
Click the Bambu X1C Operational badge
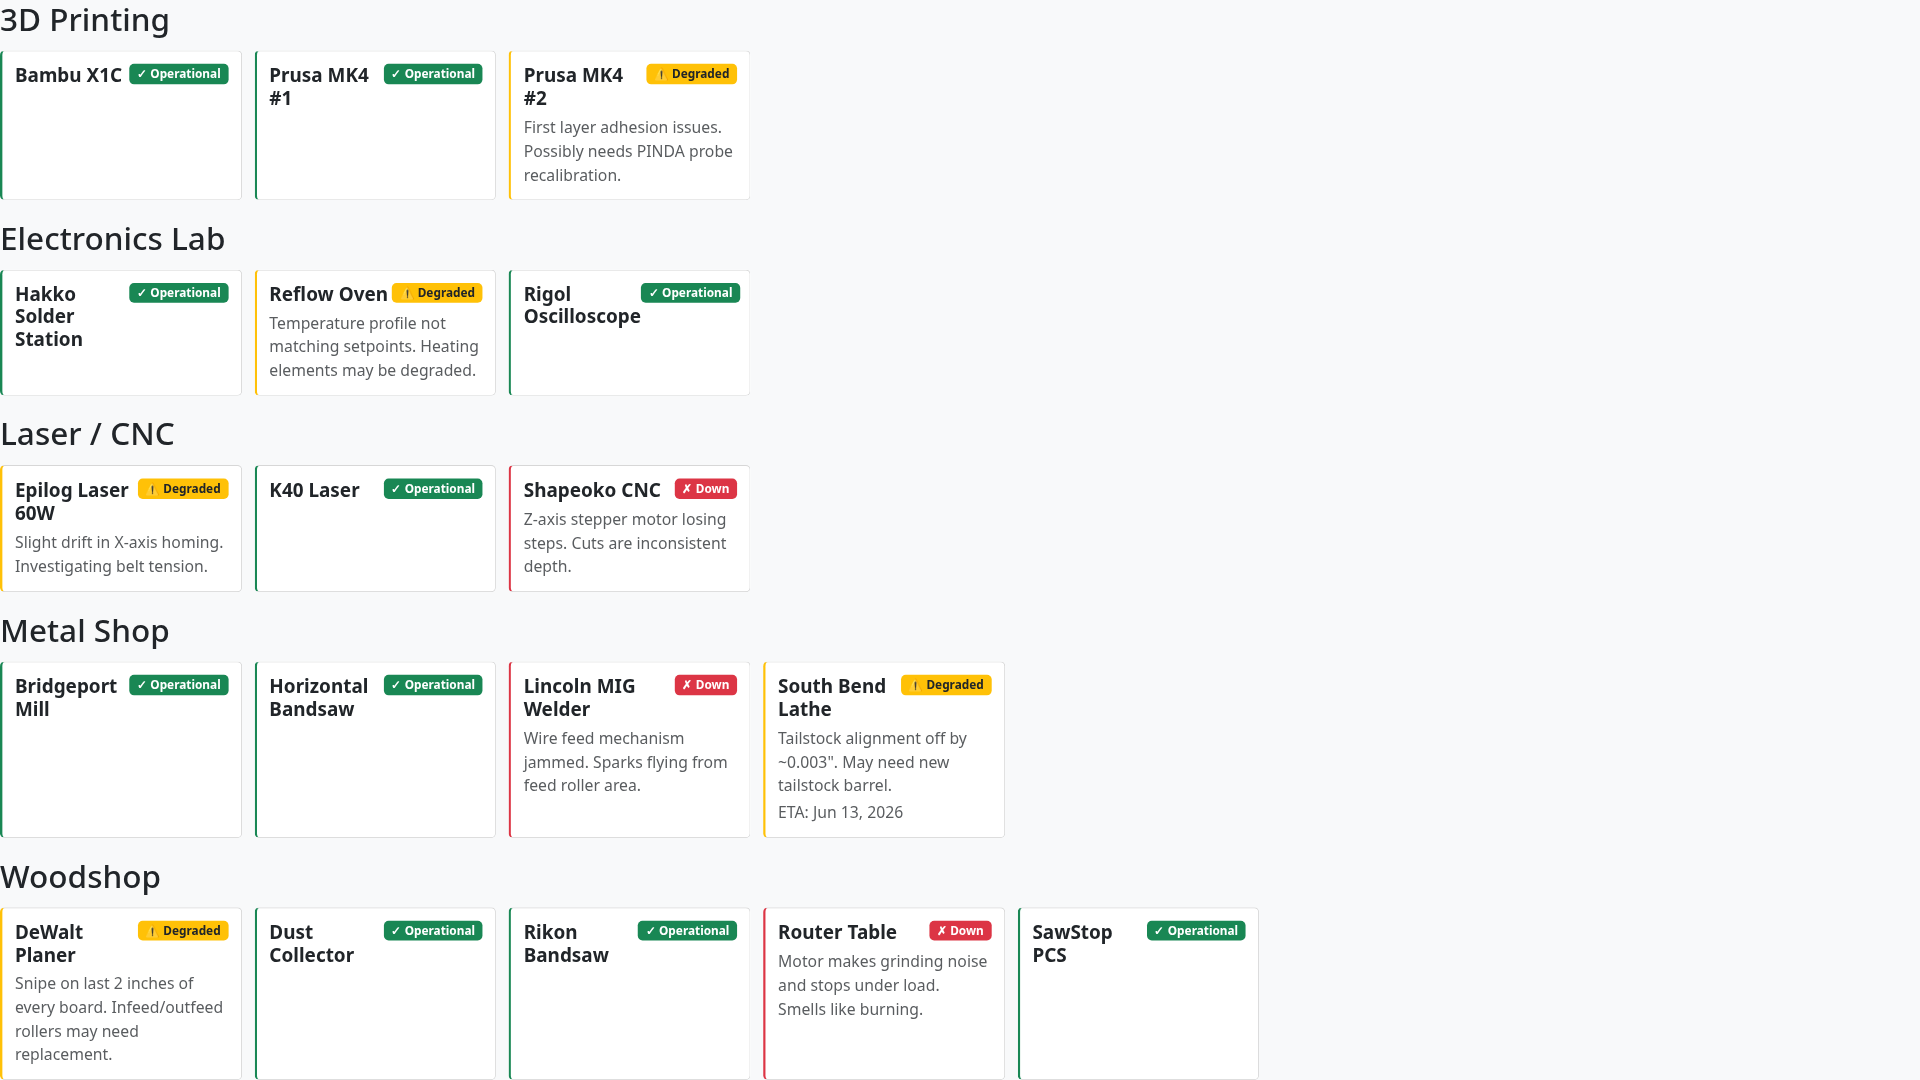(179, 74)
